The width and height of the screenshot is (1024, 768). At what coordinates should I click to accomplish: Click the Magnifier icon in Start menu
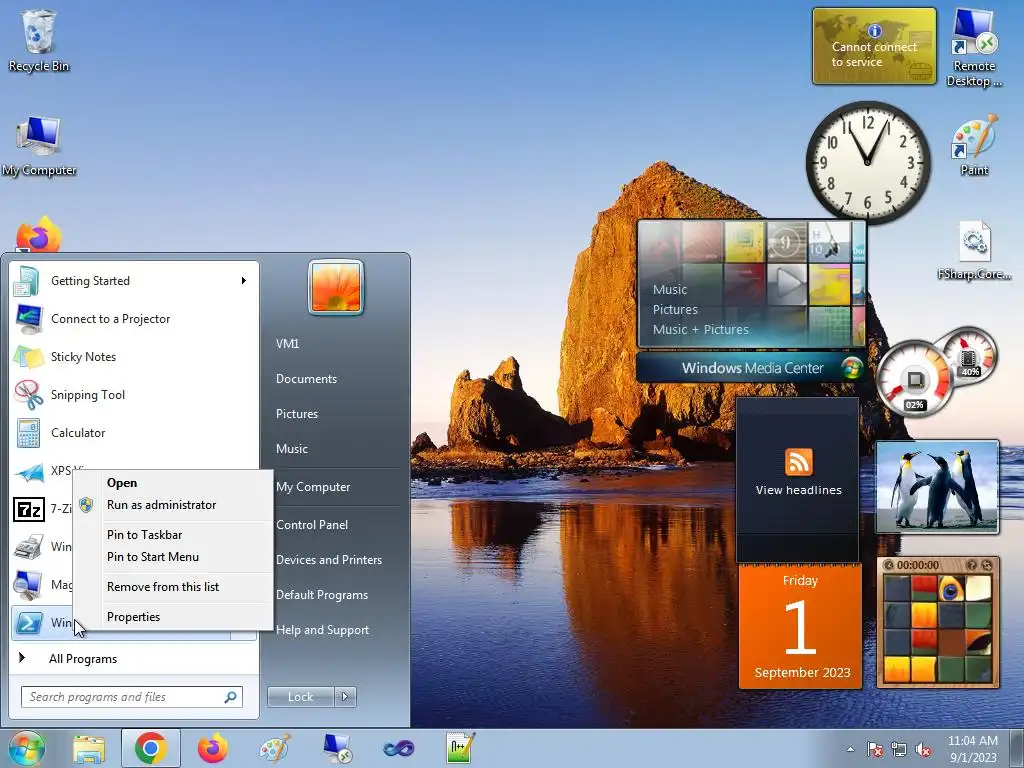click(29, 584)
